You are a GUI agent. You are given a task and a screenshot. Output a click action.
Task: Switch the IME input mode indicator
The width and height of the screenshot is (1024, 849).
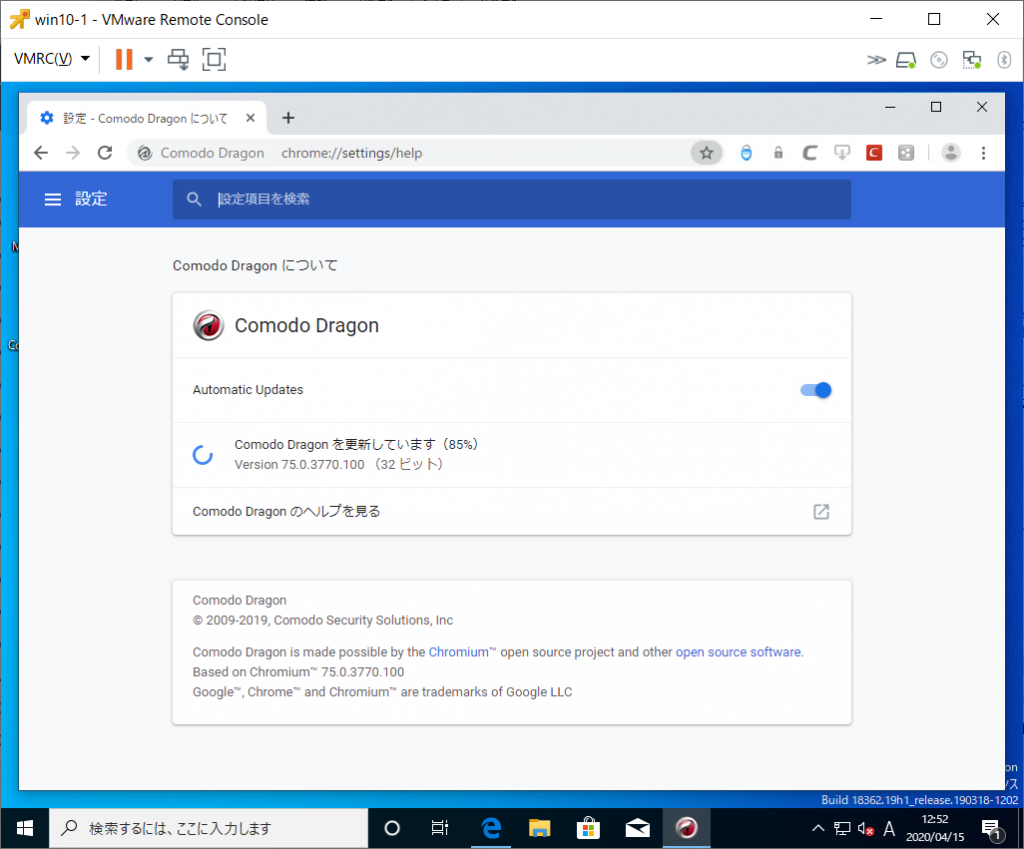(889, 829)
